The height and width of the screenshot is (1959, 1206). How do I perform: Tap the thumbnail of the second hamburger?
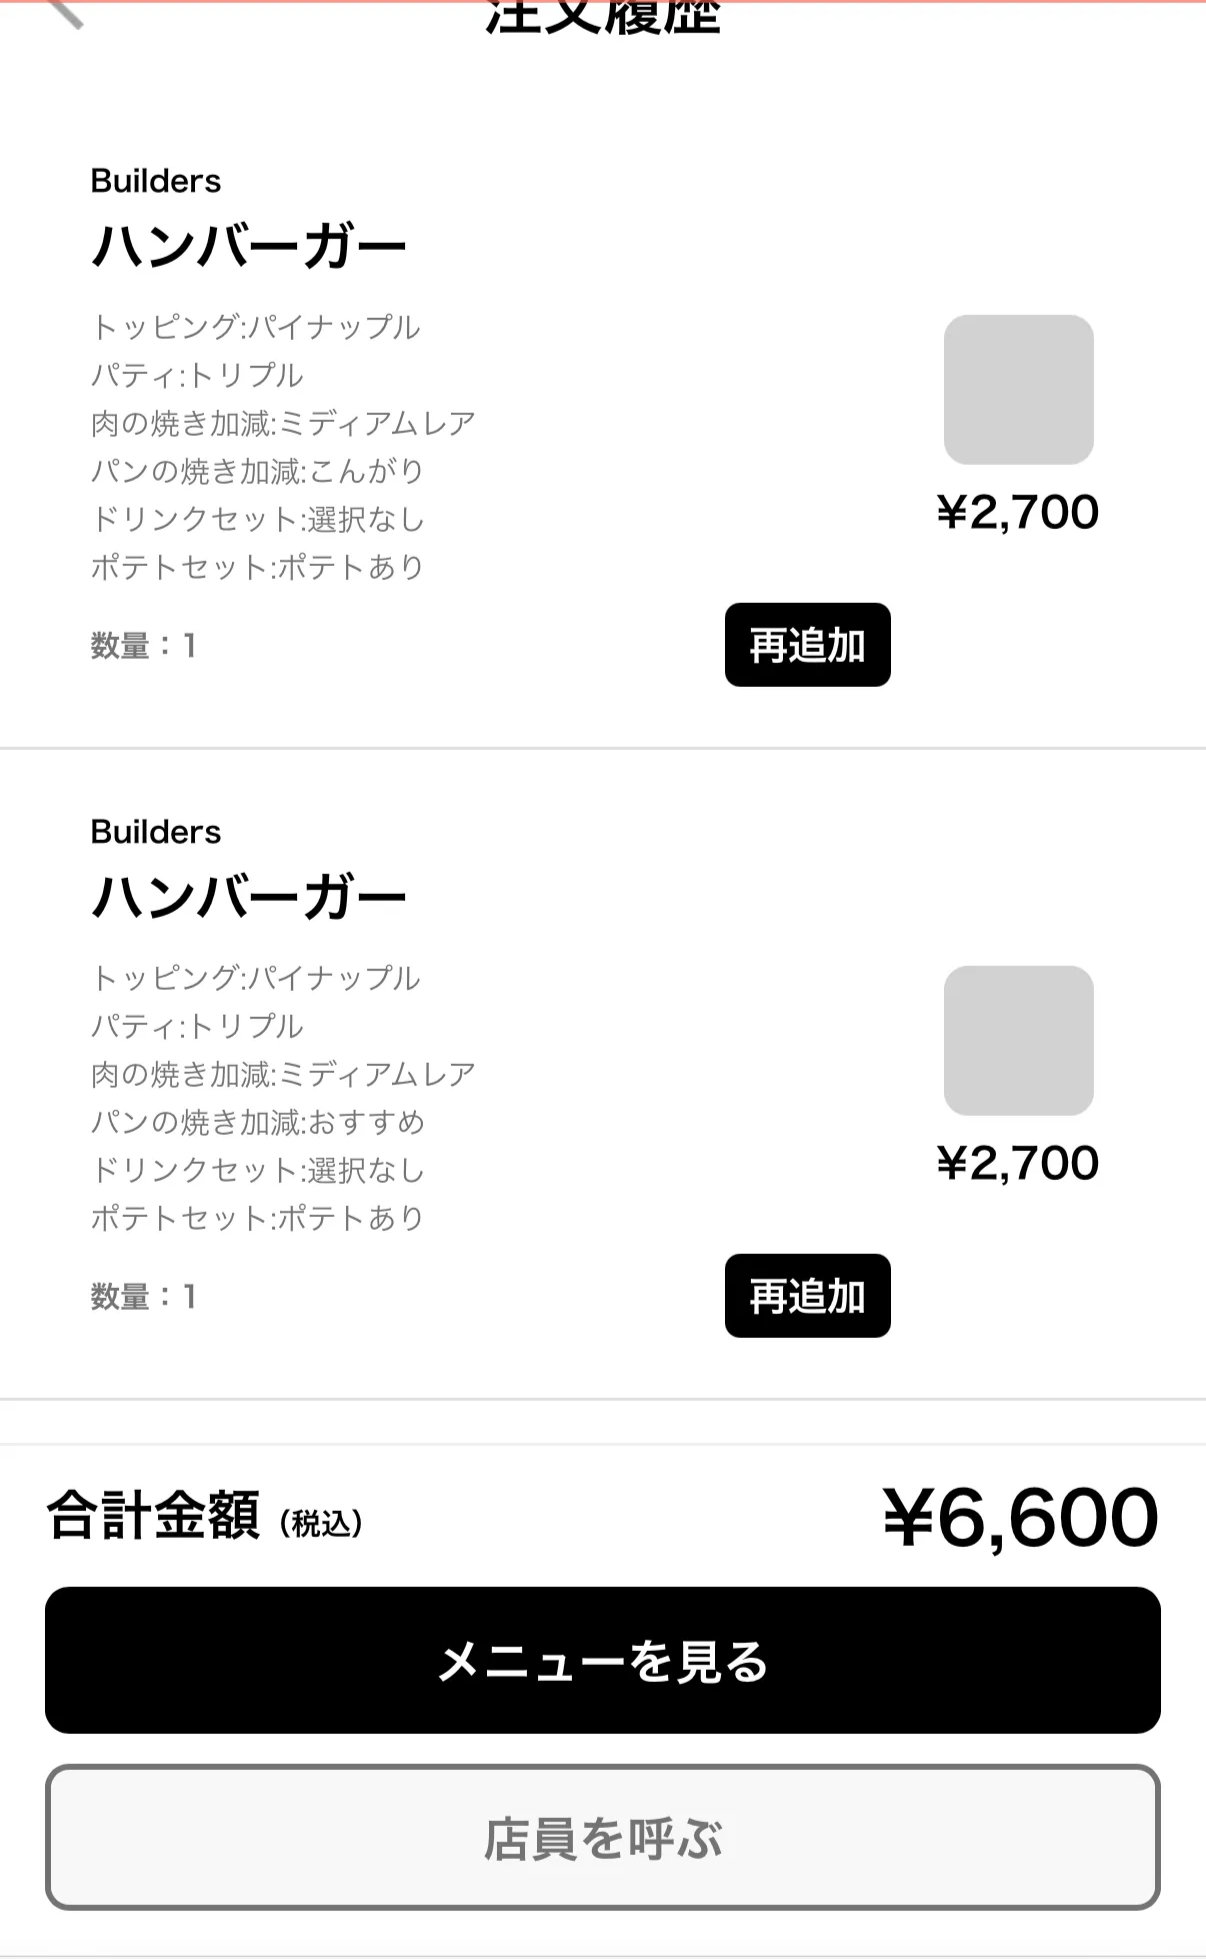[1018, 1040]
